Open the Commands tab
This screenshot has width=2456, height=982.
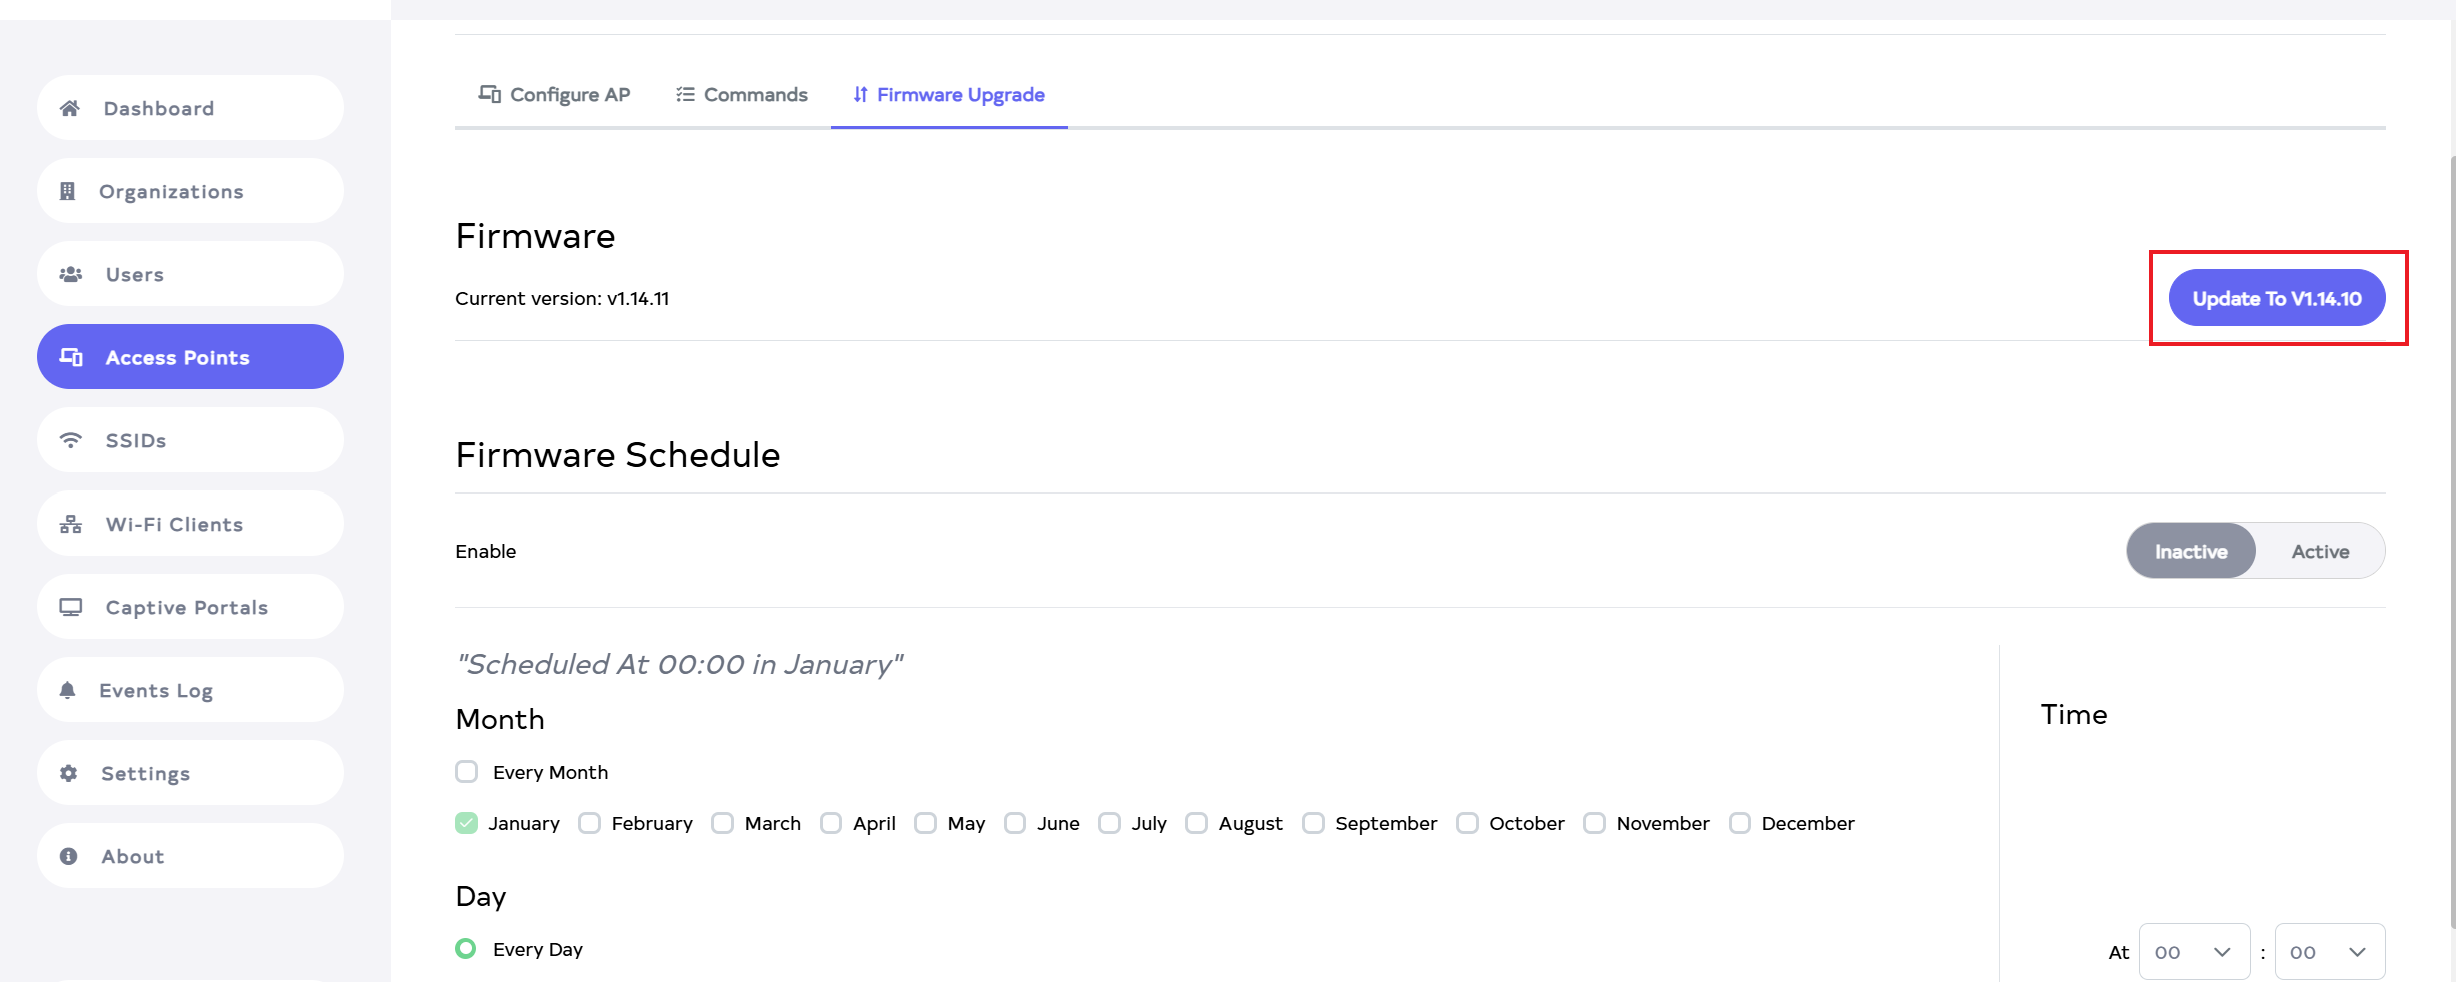pyautogui.click(x=742, y=95)
